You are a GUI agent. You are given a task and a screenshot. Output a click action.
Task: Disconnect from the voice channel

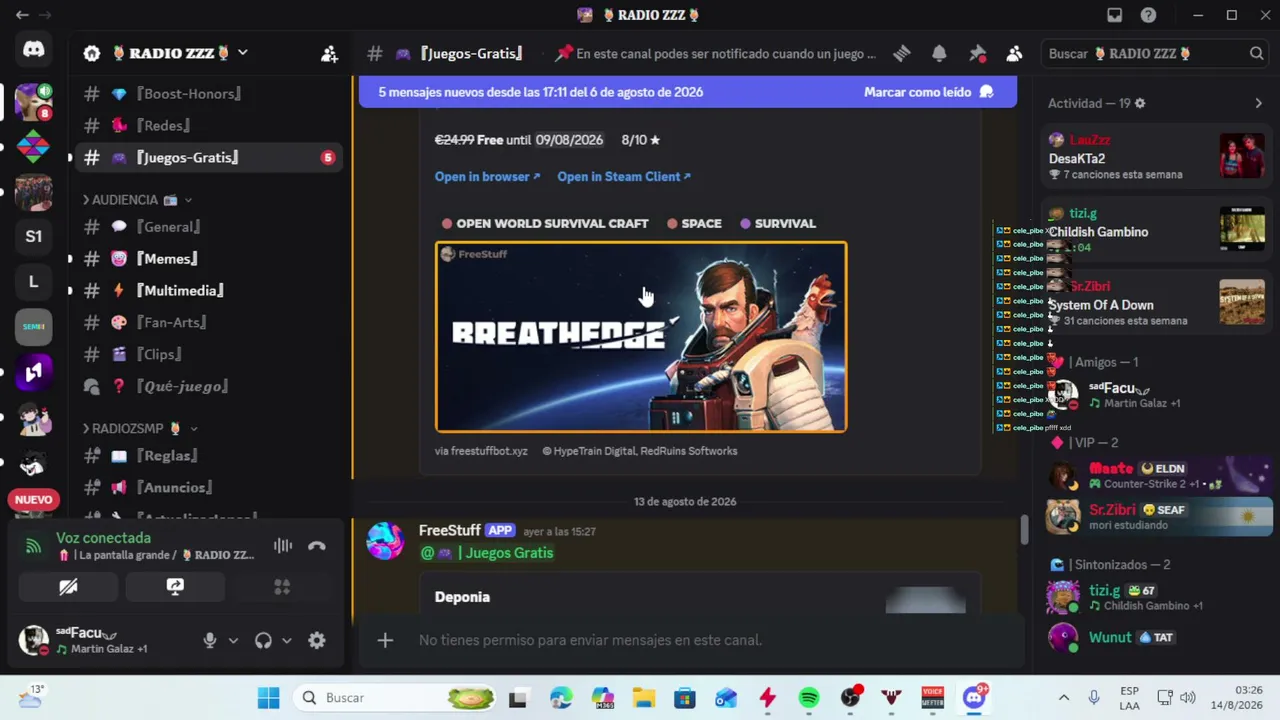(317, 546)
